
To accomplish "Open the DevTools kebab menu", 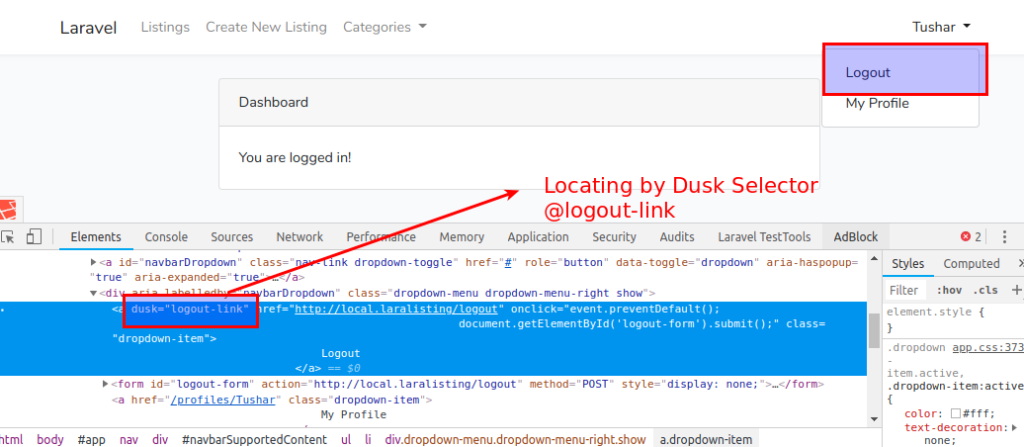I will [1005, 237].
